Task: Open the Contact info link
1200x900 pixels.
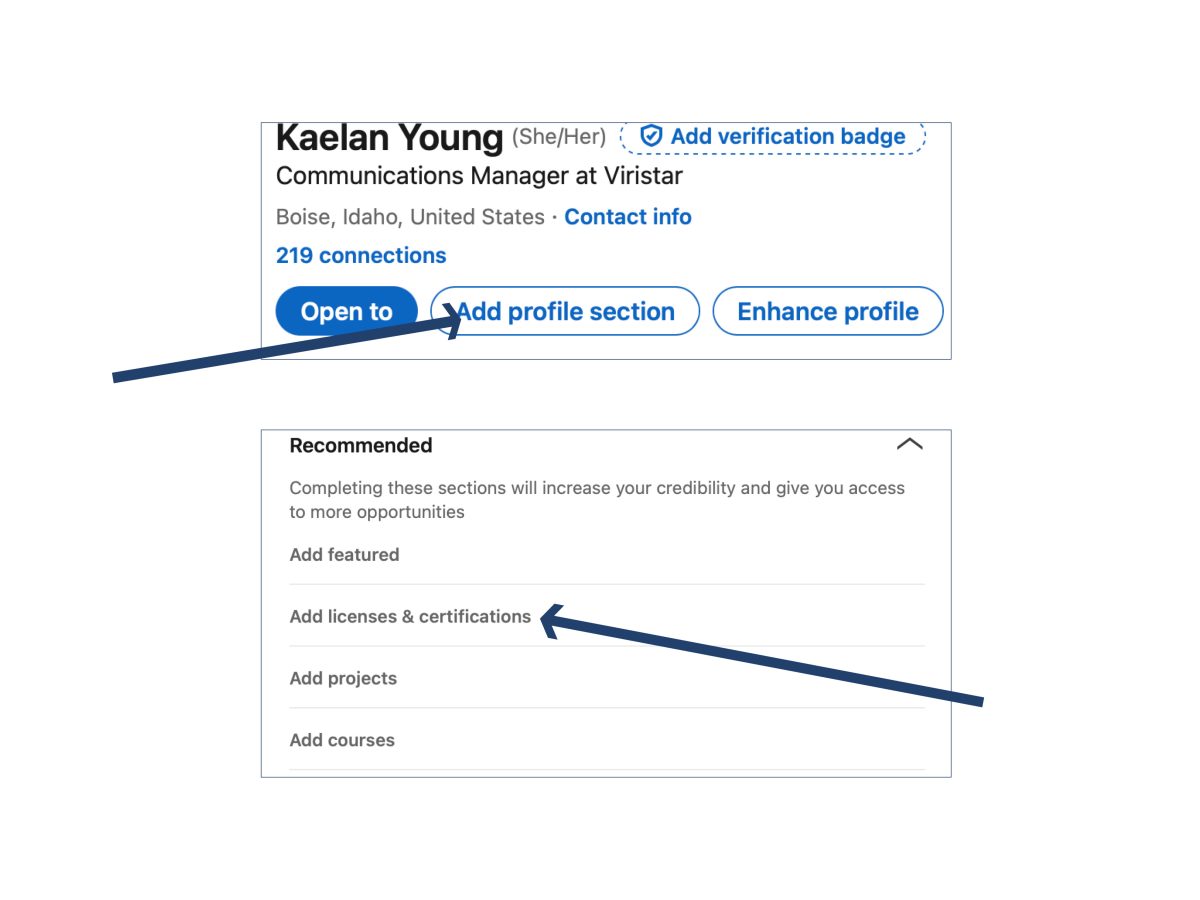Action: [x=627, y=217]
